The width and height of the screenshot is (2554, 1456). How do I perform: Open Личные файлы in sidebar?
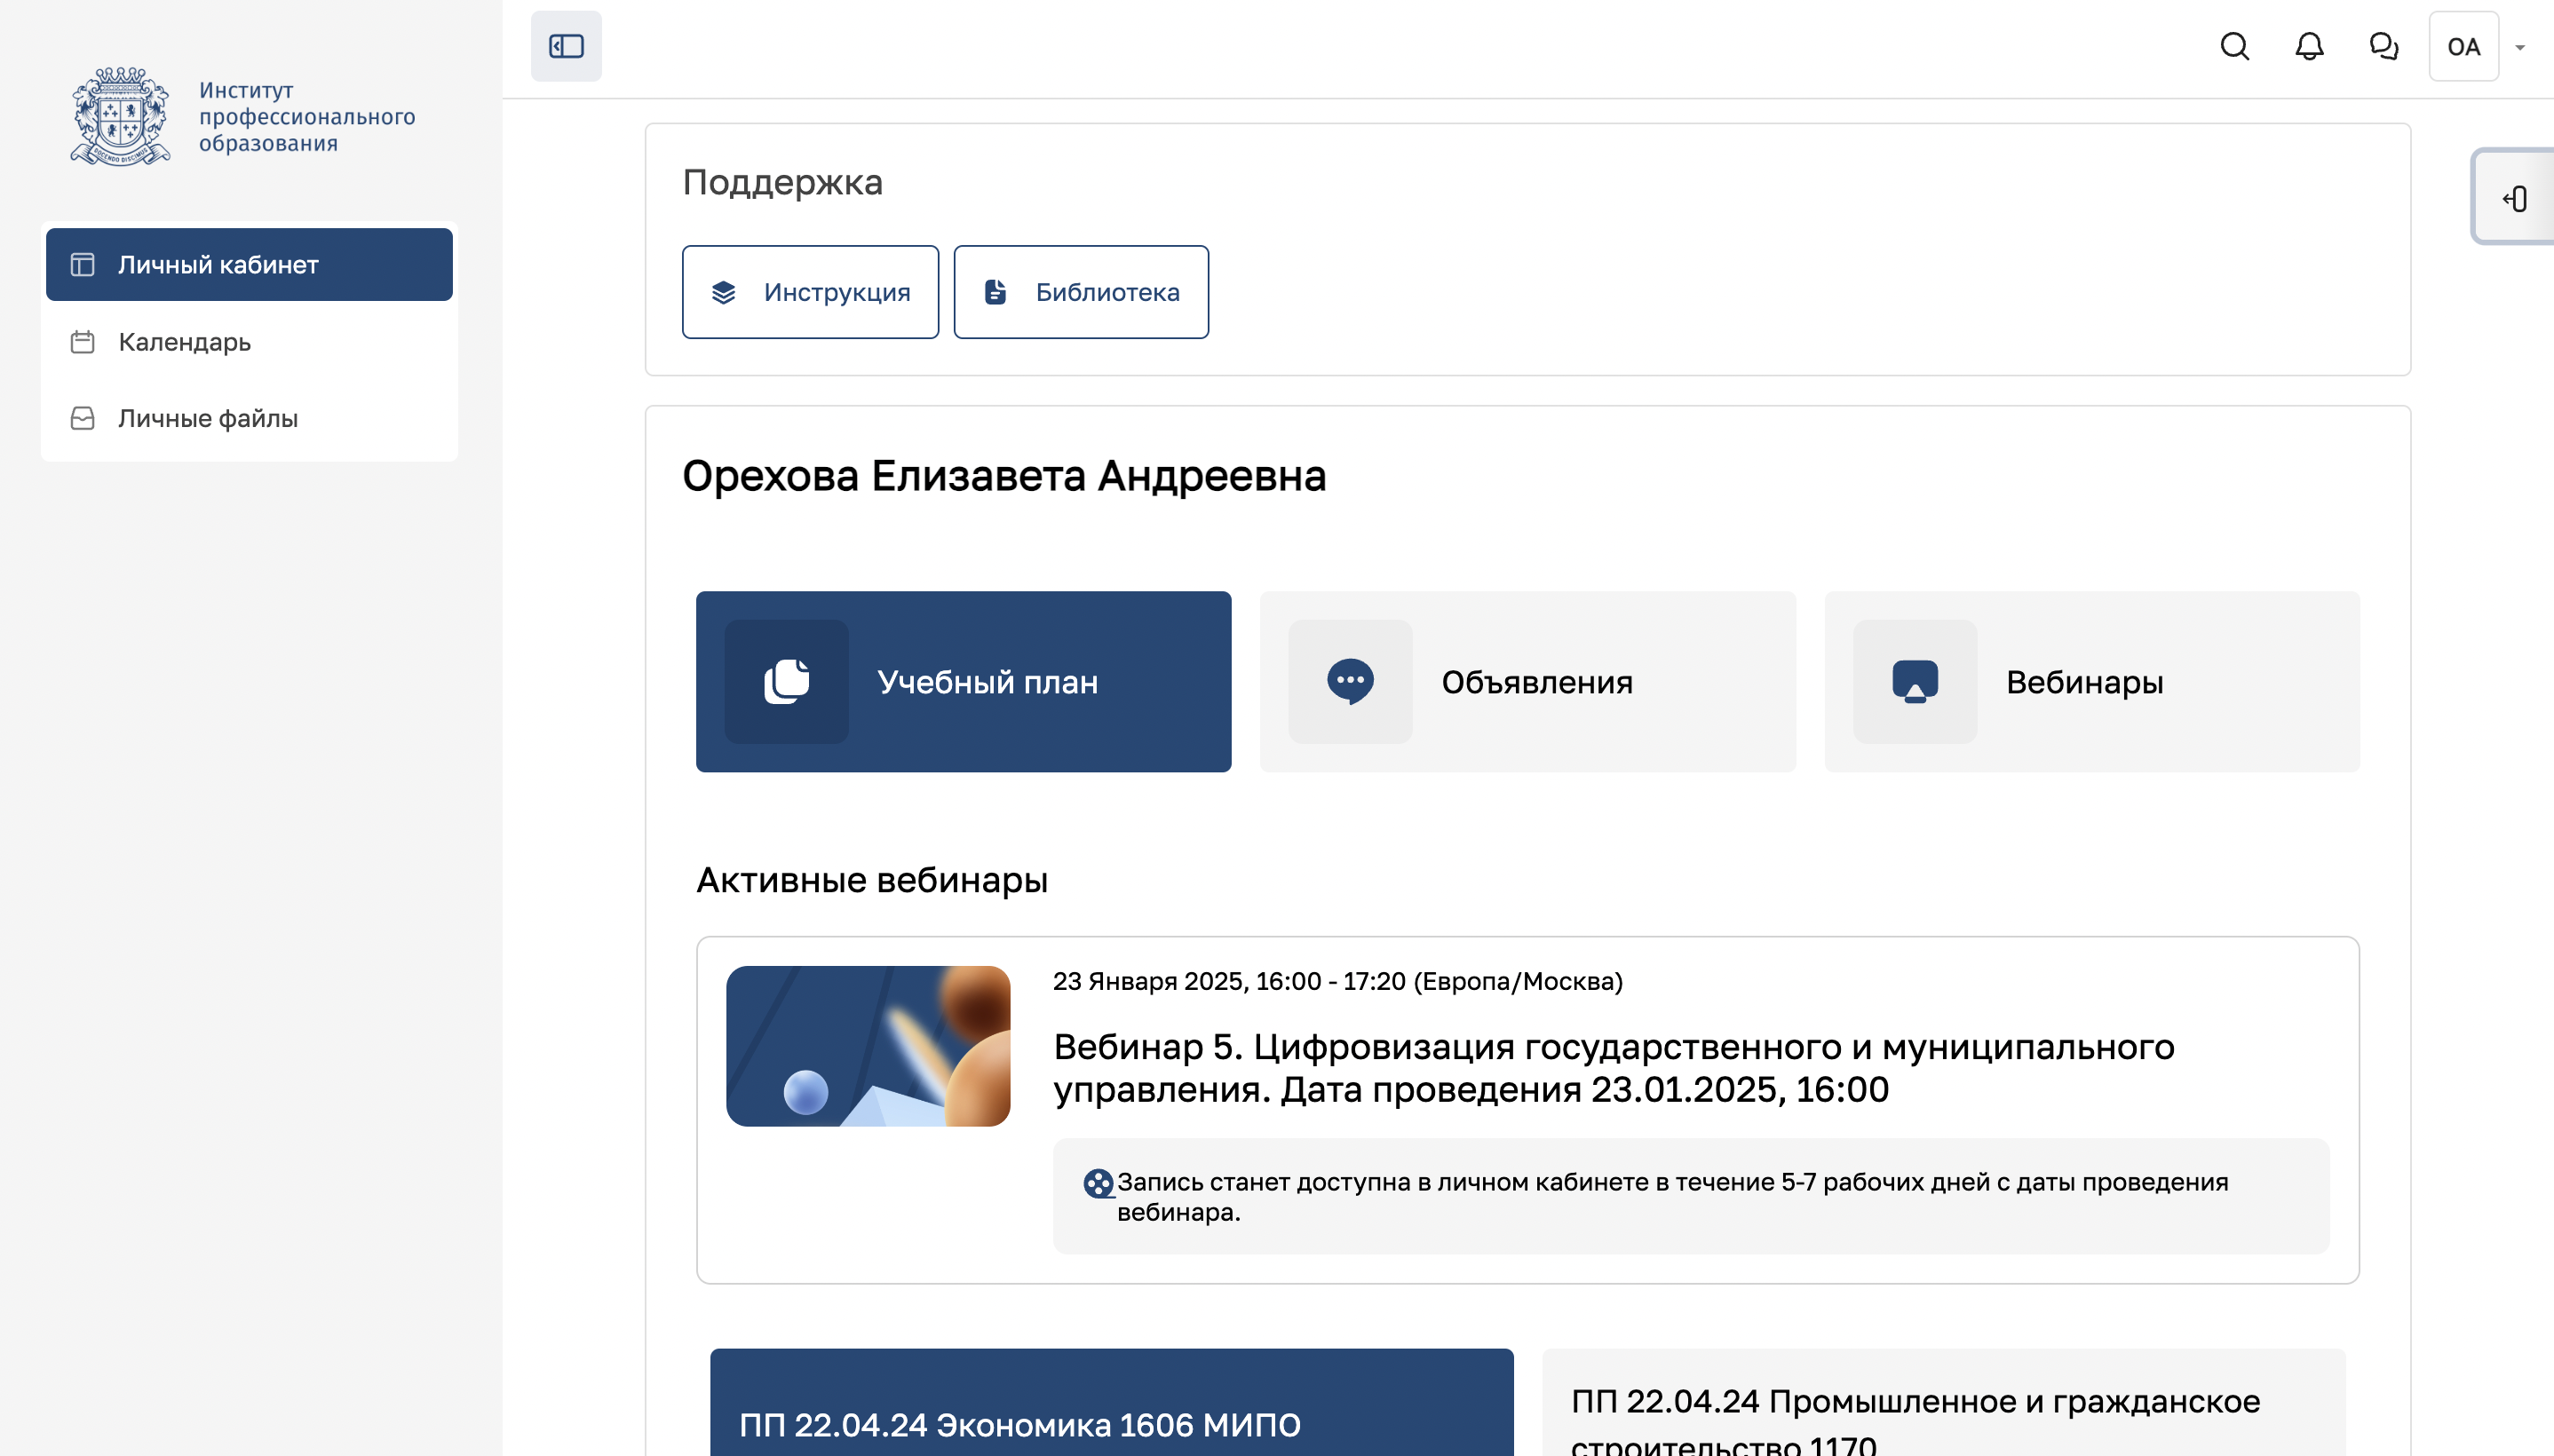249,418
